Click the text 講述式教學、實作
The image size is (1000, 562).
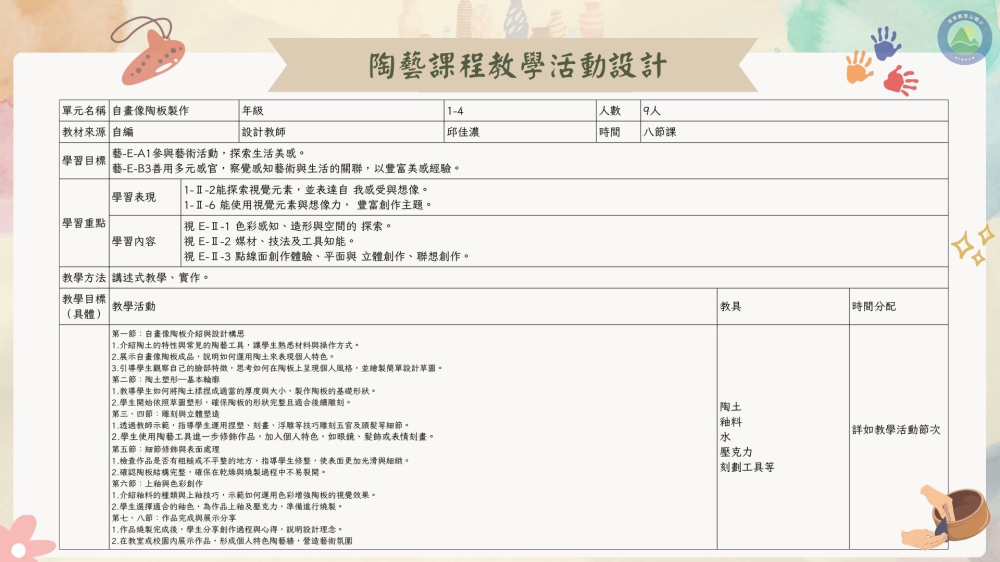tap(161, 277)
